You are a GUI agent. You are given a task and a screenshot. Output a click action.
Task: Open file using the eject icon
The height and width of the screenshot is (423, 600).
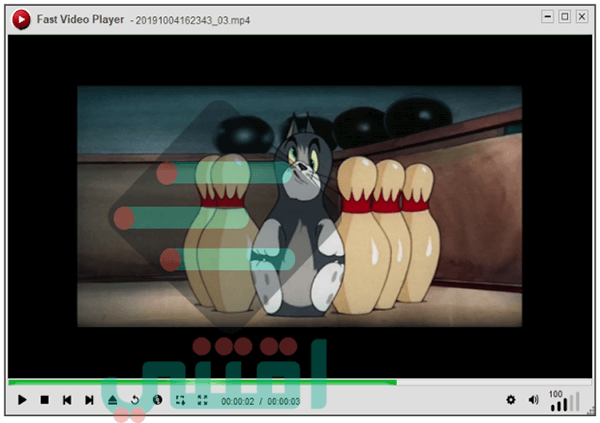112,400
